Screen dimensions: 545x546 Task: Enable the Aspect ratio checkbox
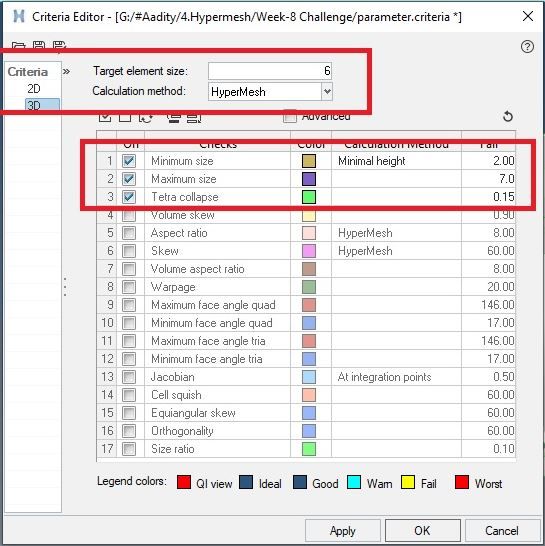point(129,233)
